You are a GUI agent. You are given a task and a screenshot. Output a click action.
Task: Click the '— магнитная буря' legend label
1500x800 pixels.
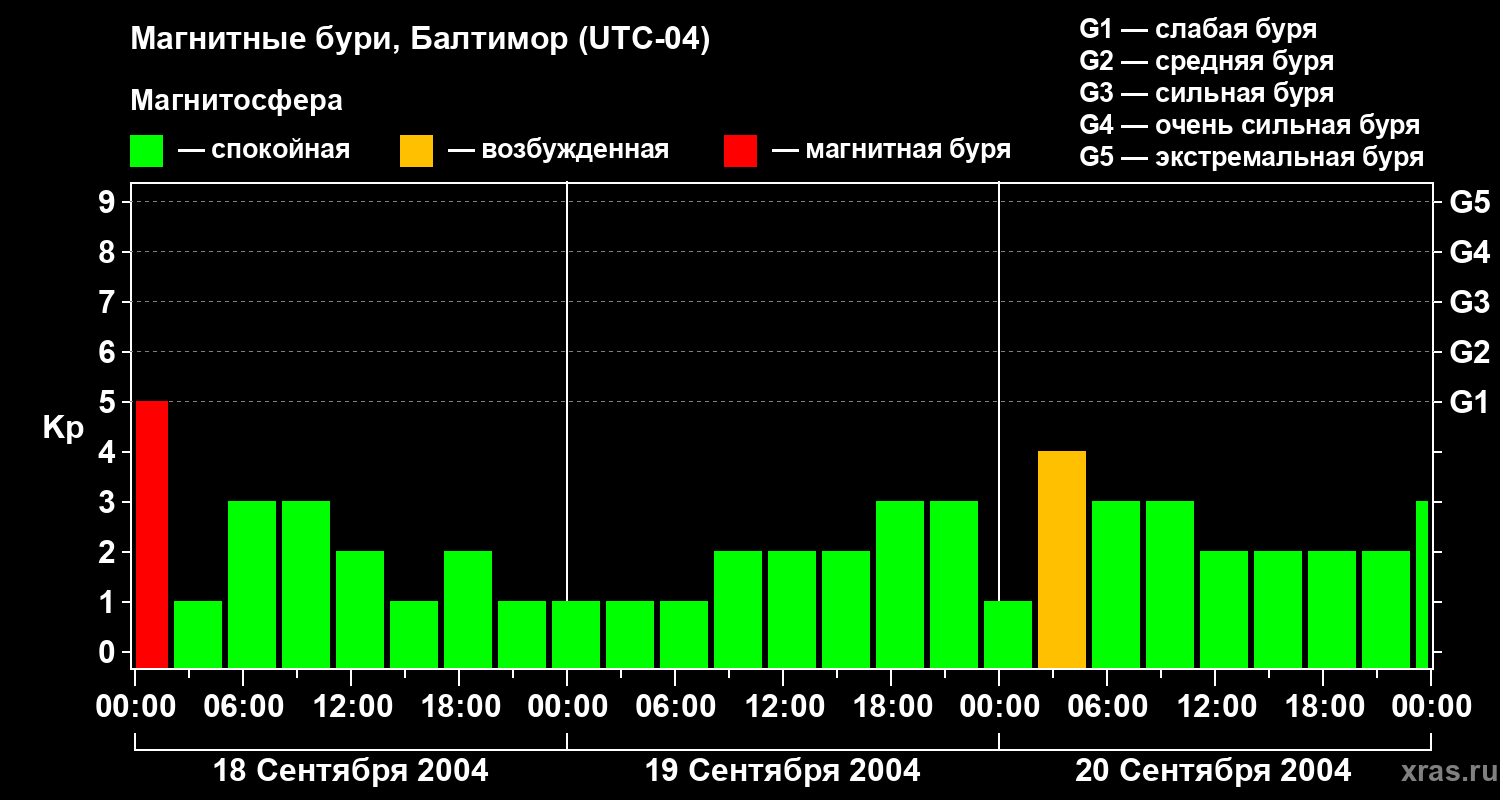(891, 150)
